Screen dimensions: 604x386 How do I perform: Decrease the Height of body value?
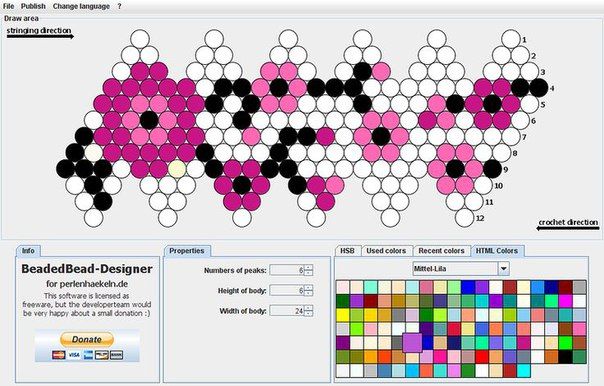309,293
